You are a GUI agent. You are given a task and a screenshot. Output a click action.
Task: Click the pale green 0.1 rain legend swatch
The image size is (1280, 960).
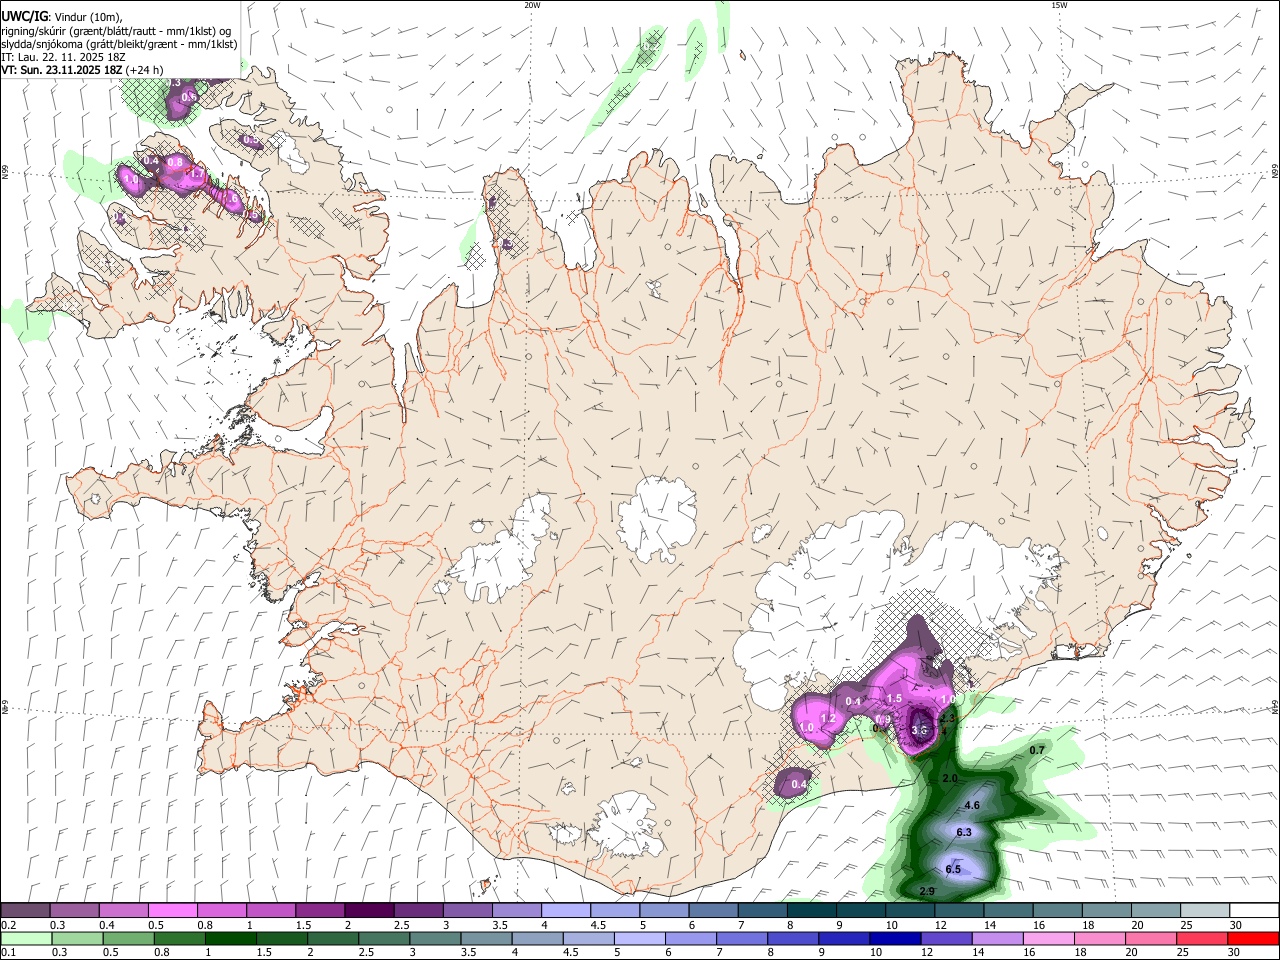point(25,939)
